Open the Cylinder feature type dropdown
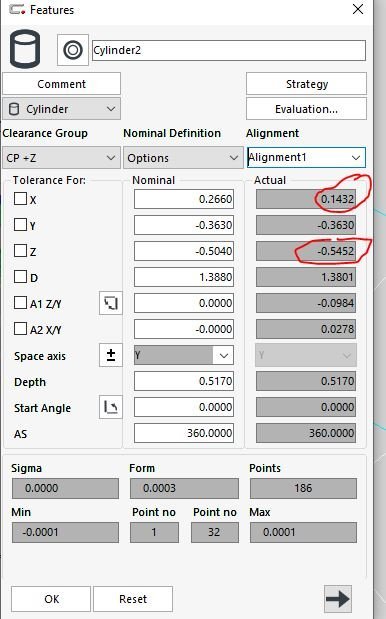This screenshot has width=386, height=619. [62, 109]
